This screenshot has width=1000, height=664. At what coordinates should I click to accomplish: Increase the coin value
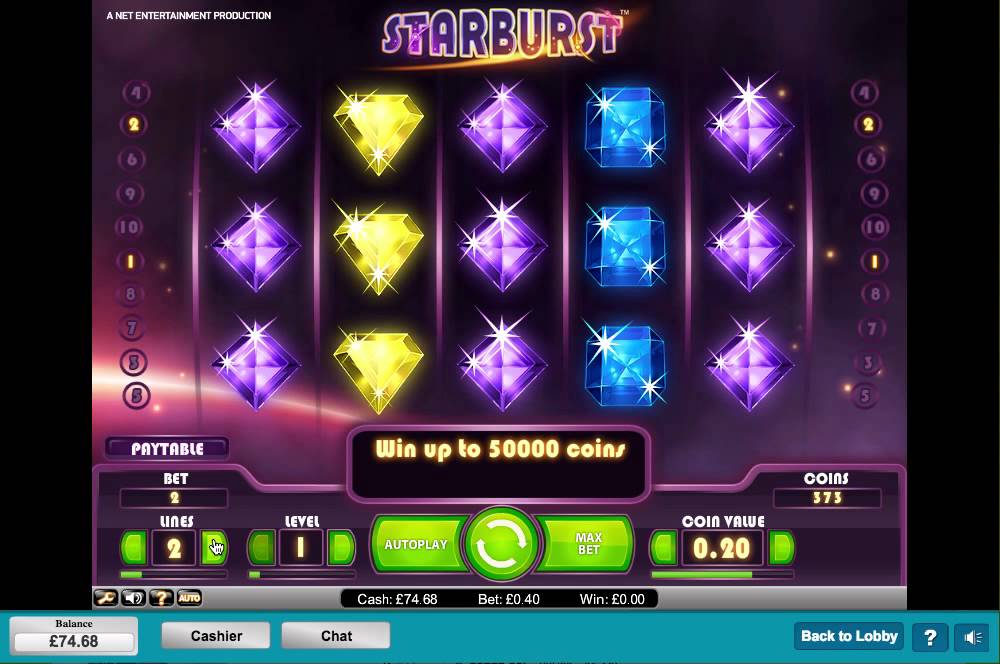click(781, 547)
